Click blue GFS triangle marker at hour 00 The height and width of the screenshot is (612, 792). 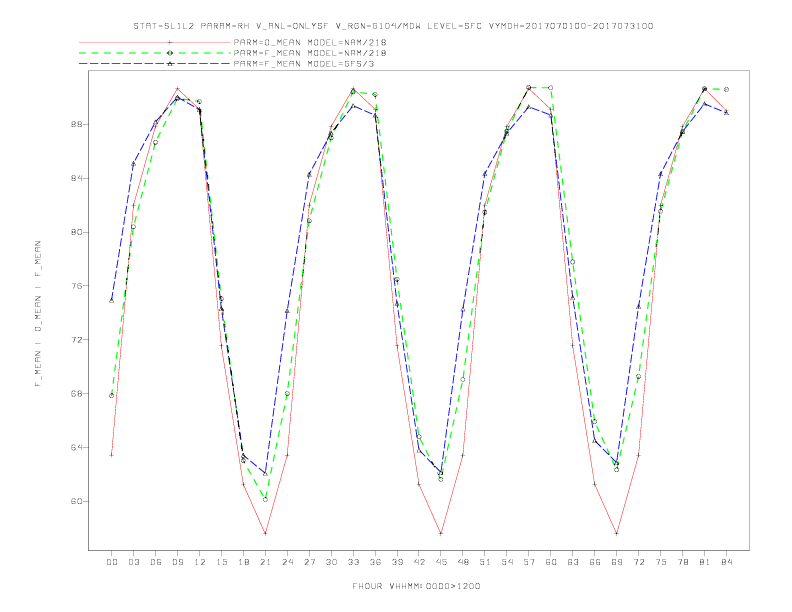[112, 300]
